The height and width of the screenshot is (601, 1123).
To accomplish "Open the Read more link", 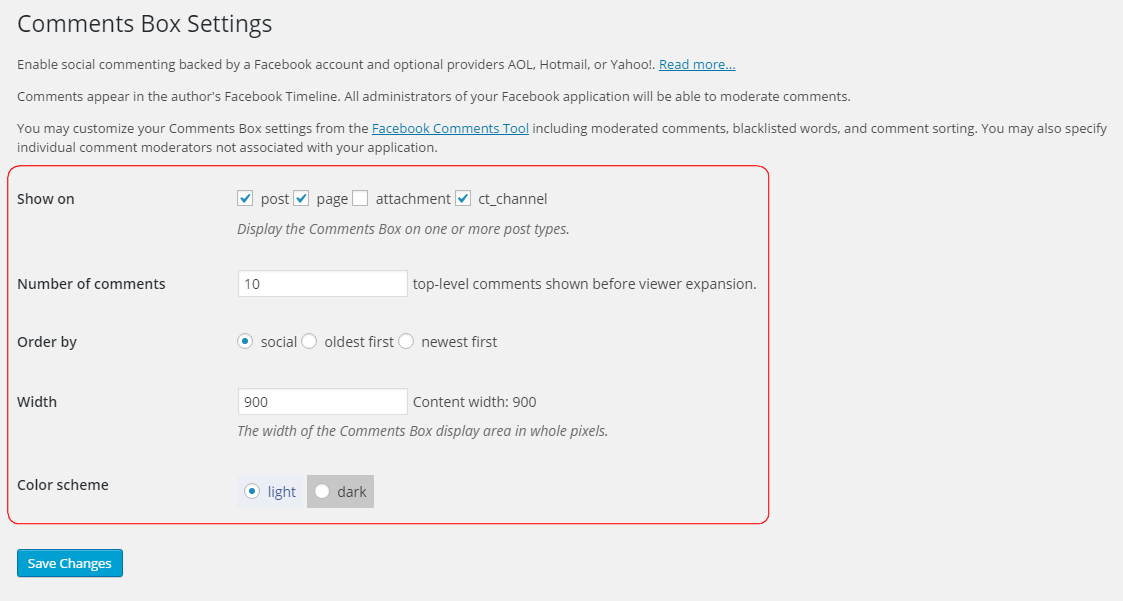I will 697,64.
